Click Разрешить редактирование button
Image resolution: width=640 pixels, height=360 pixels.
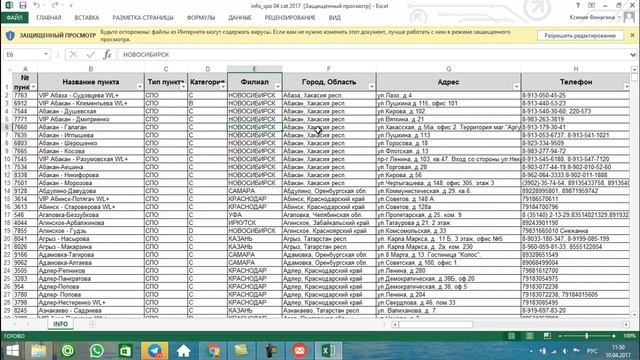coord(580,36)
